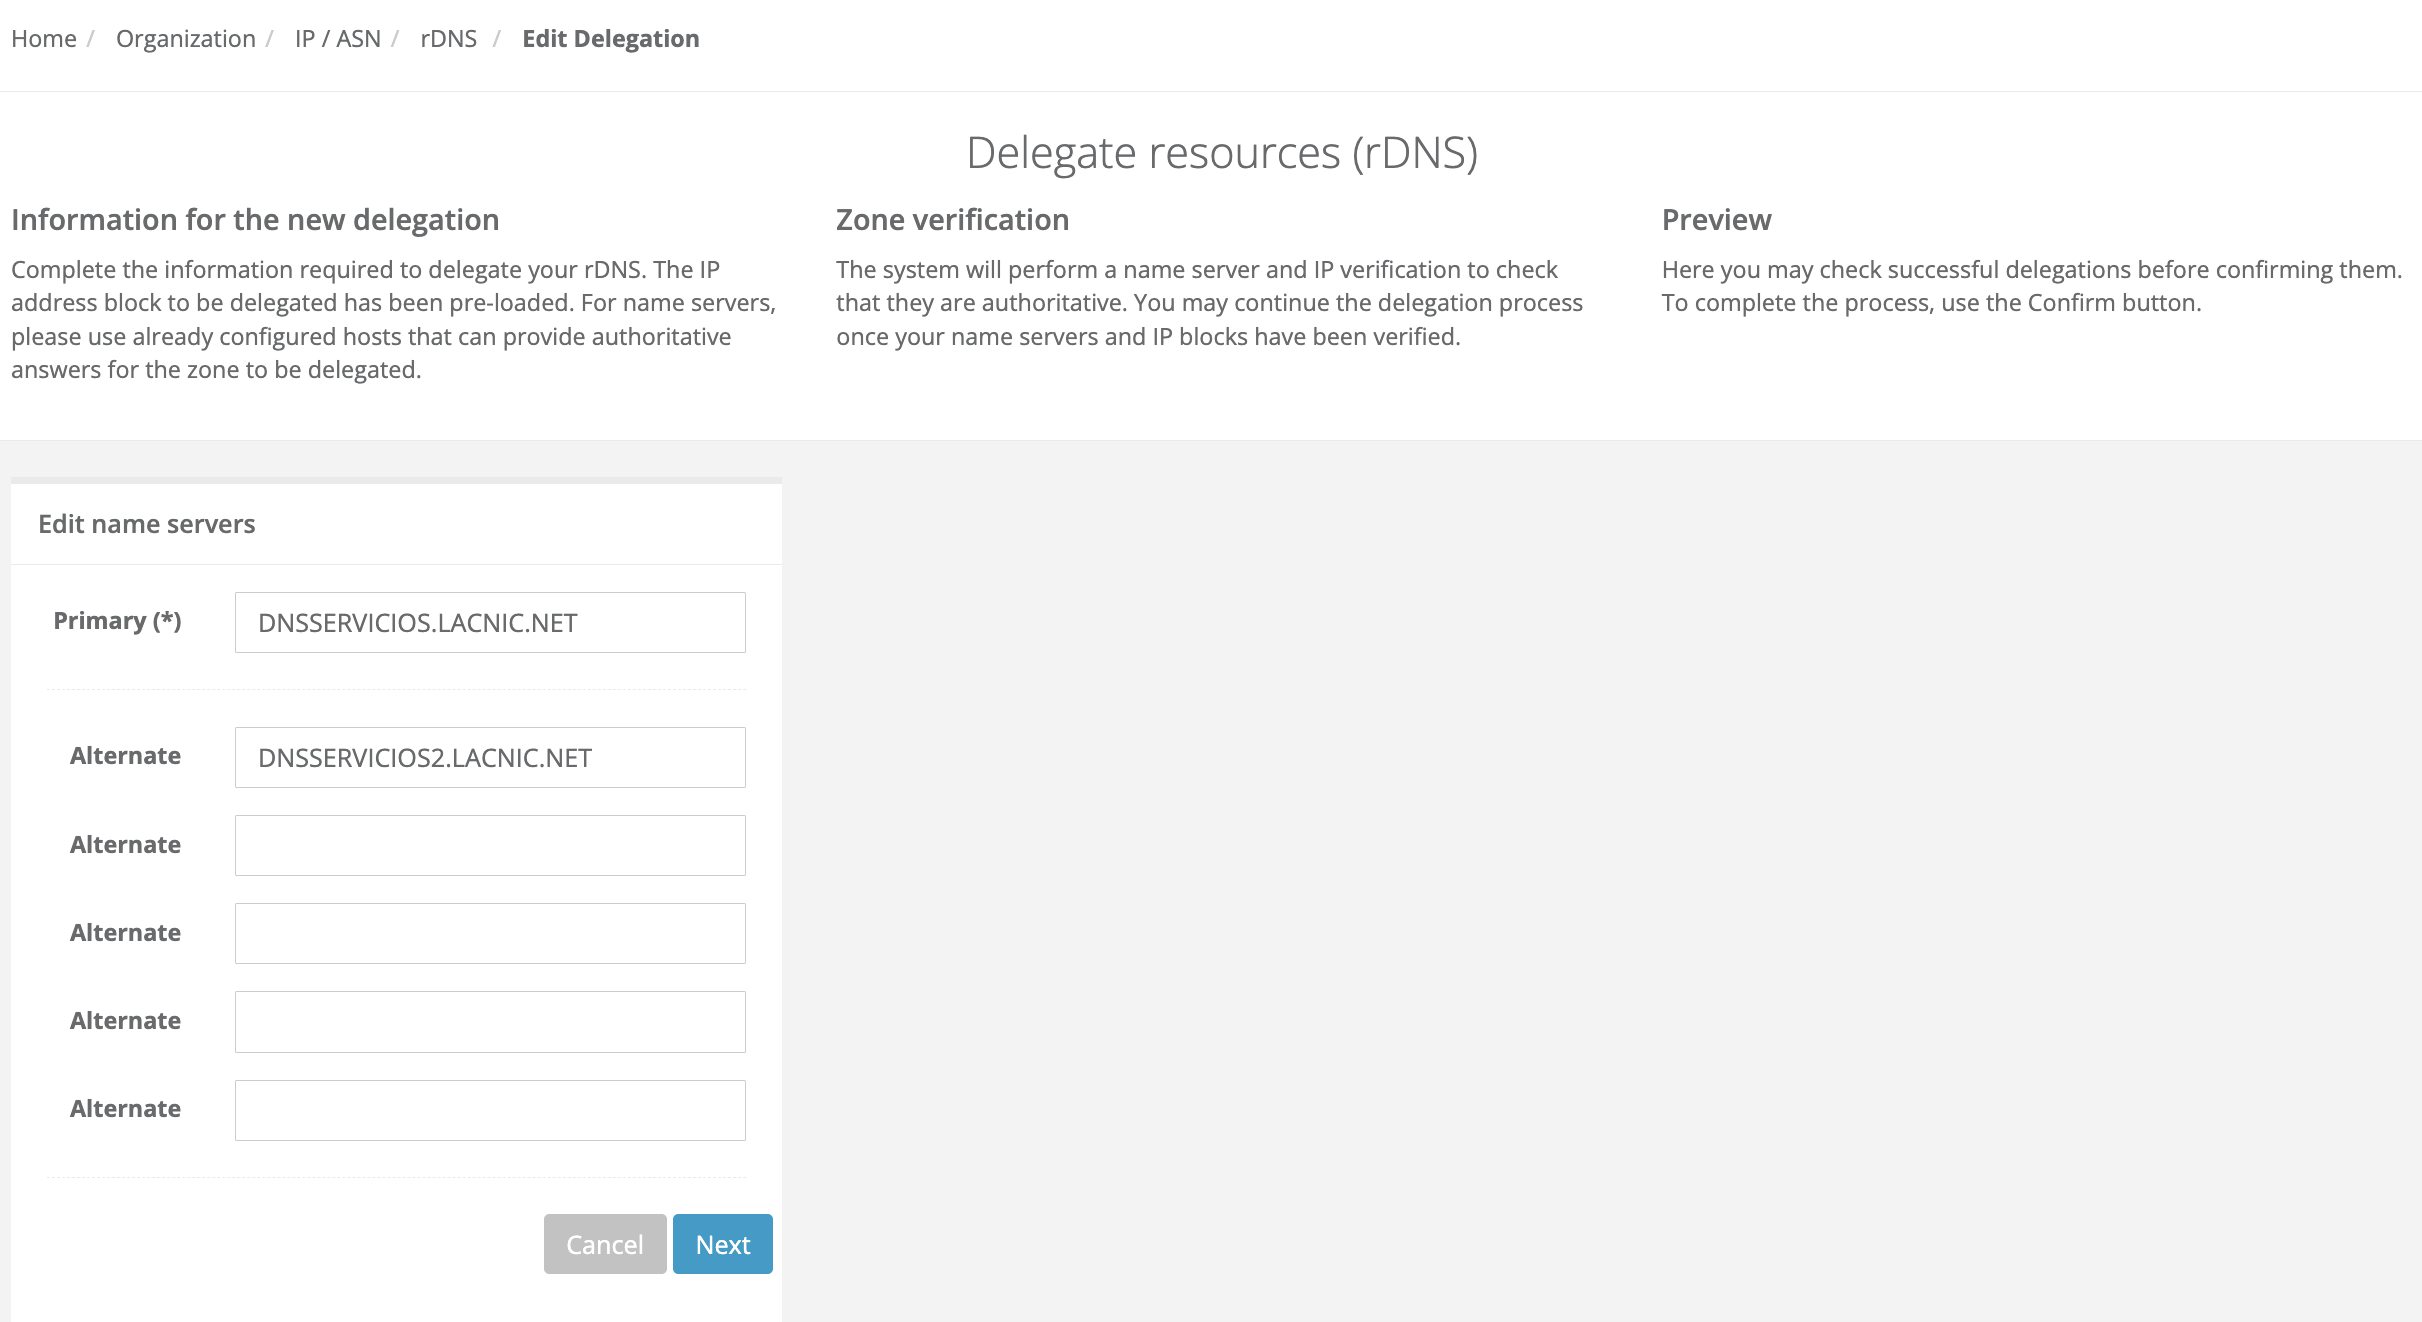This screenshot has height=1322, width=2422.
Task: Click the zone verification description paragraph
Action: (x=1209, y=303)
